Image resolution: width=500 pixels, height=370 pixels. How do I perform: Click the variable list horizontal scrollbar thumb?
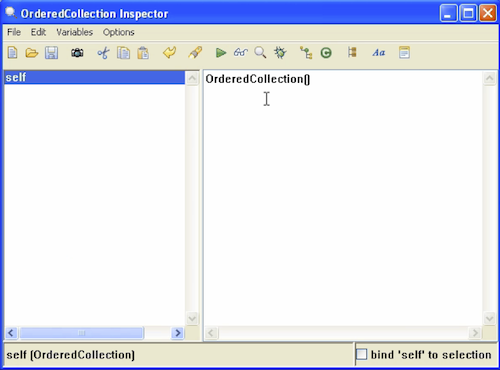pyautogui.click(x=82, y=333)
